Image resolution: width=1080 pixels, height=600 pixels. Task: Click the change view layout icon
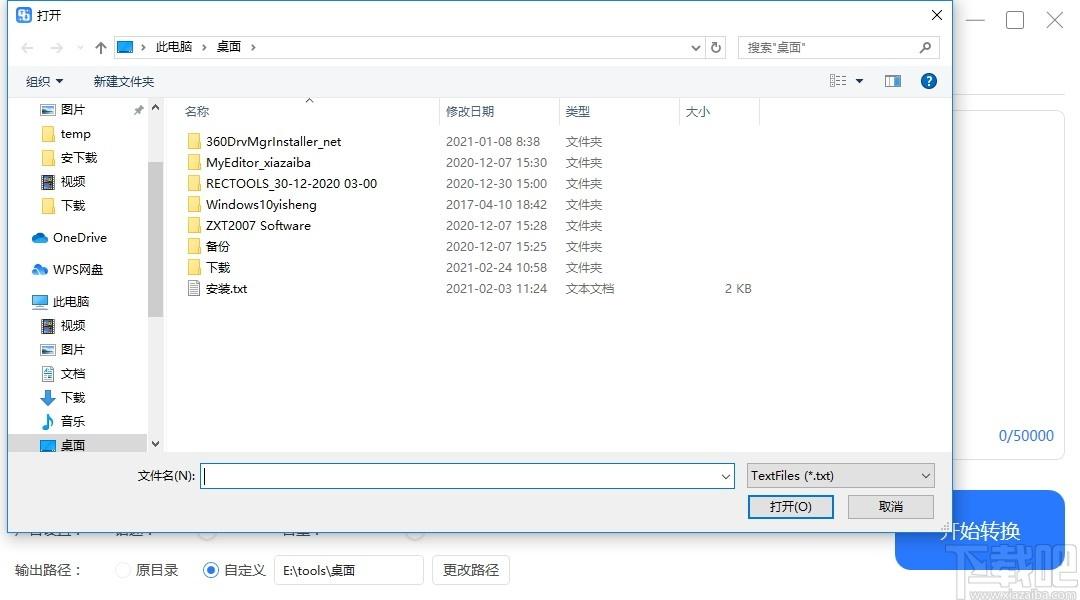click(x=838, y=81)
